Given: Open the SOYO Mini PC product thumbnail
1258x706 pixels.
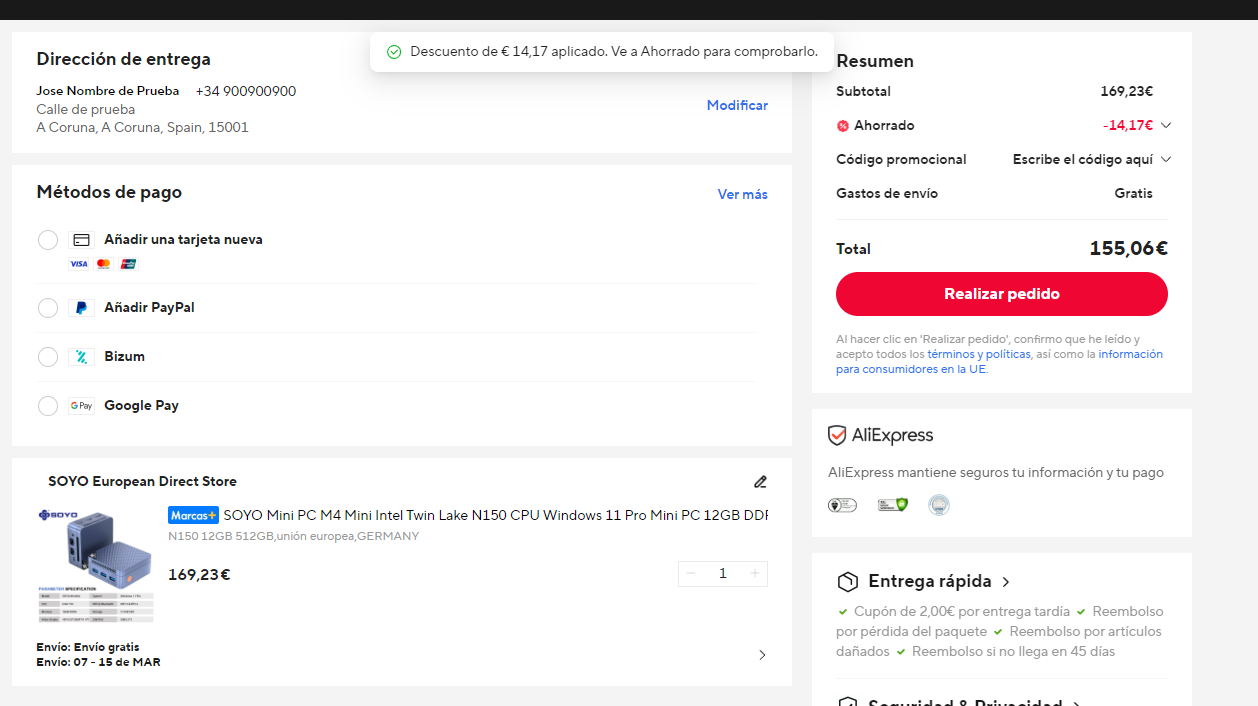Looking at the screenshot, I should 96,564.
